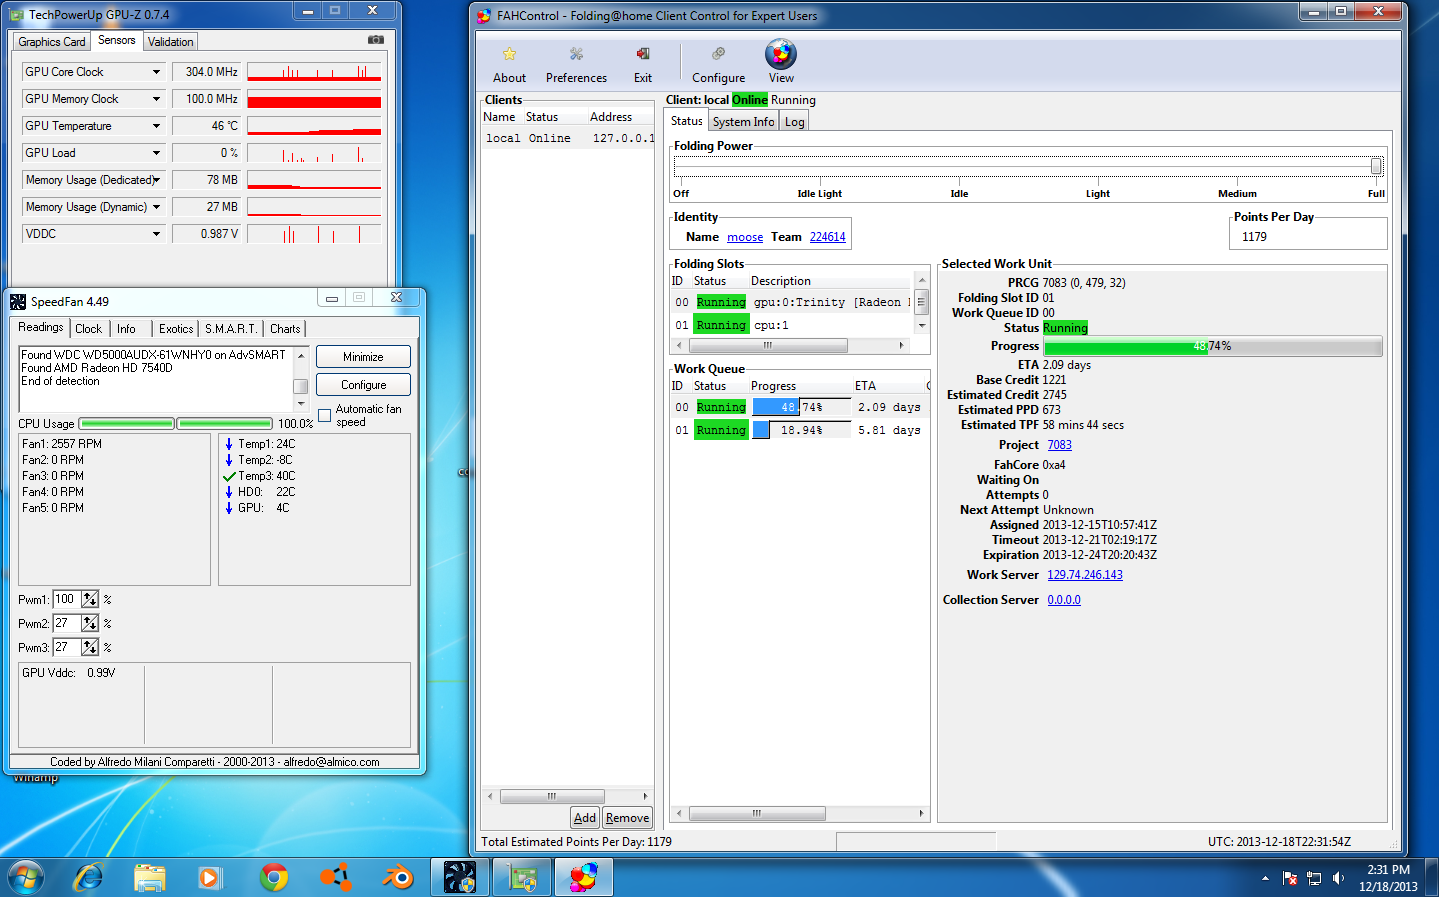Open the Blender icon on the taskbar

click(x=398, y=878)
